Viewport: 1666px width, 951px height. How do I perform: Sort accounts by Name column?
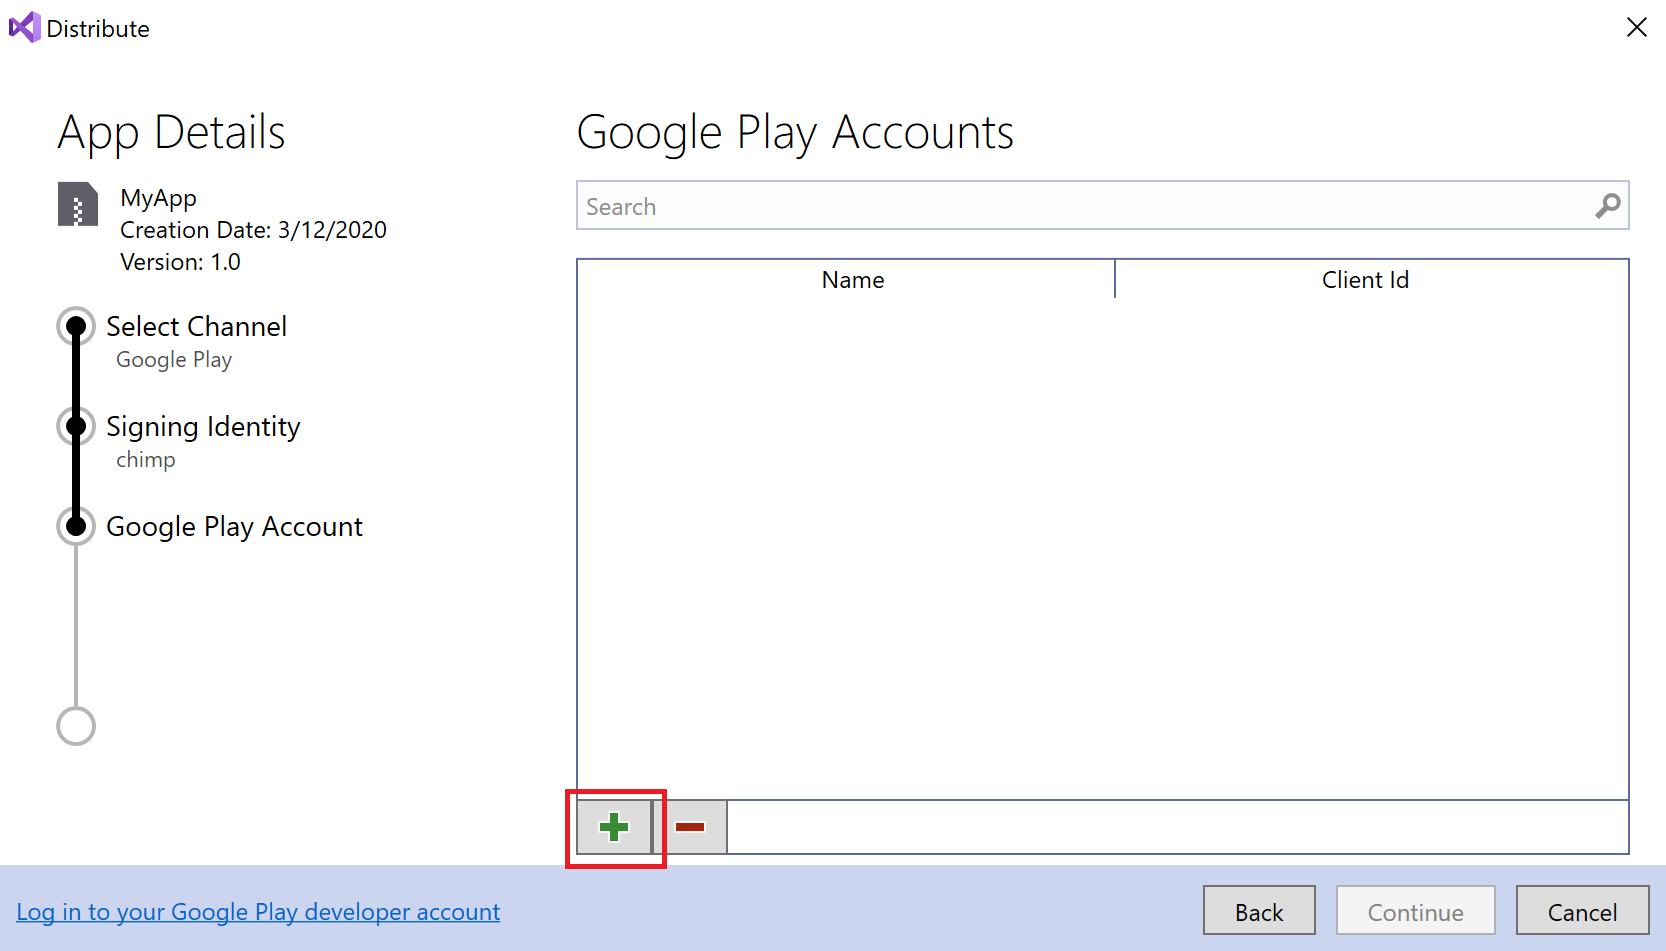(x=846, y=280)
